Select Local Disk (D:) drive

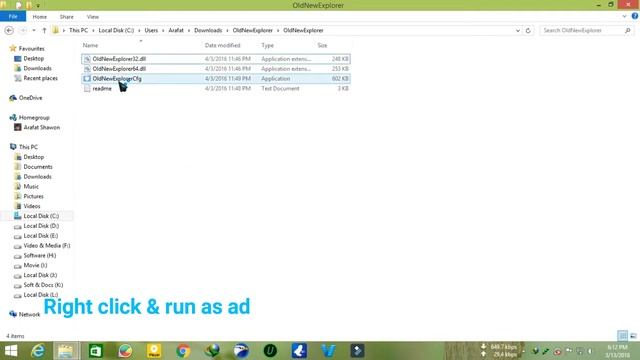pyautogui.click(x=41, y=226)
